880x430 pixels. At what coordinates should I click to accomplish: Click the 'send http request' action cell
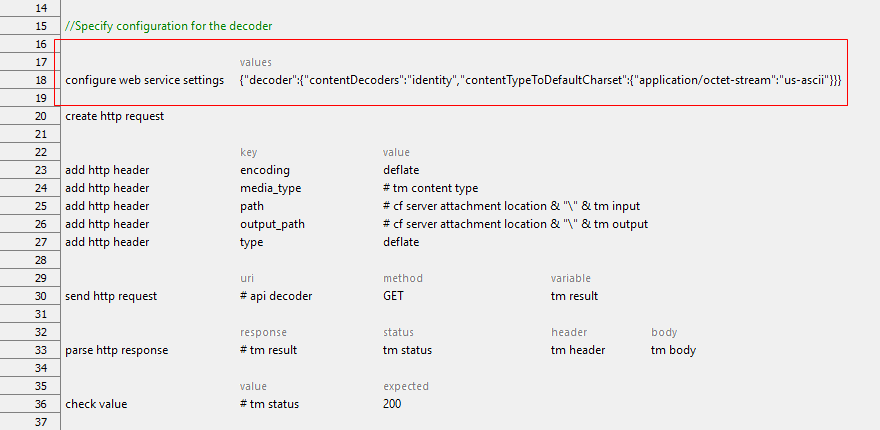(x=111, y=296)
